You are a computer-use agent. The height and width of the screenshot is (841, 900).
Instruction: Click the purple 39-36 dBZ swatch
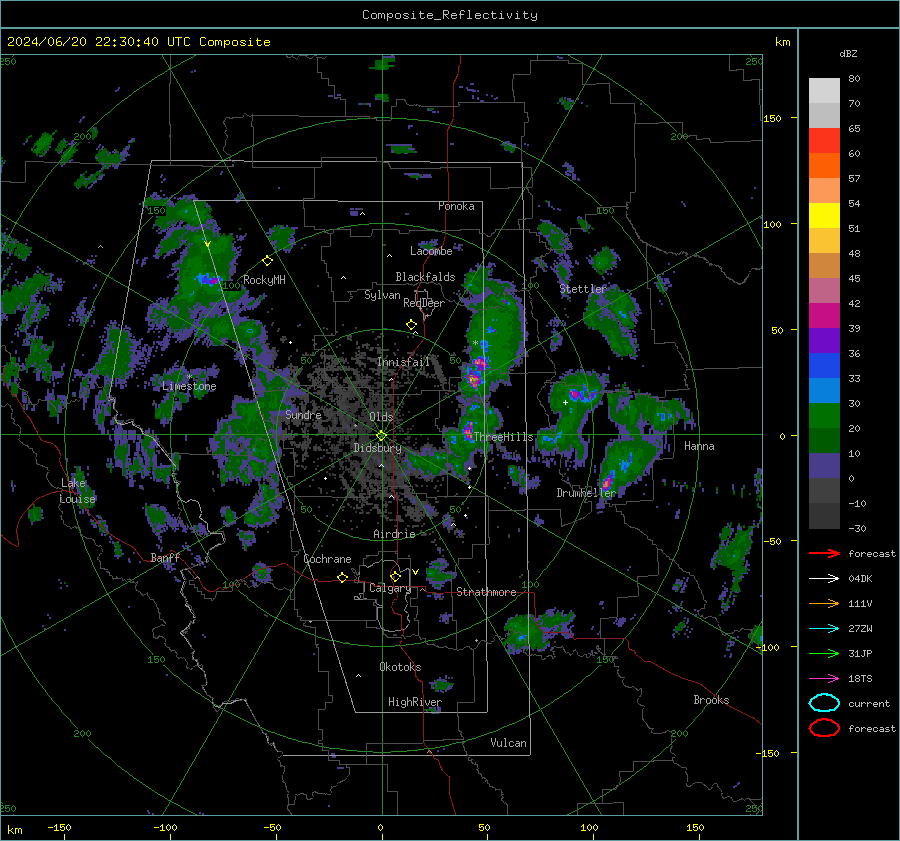tap(824, 341)
